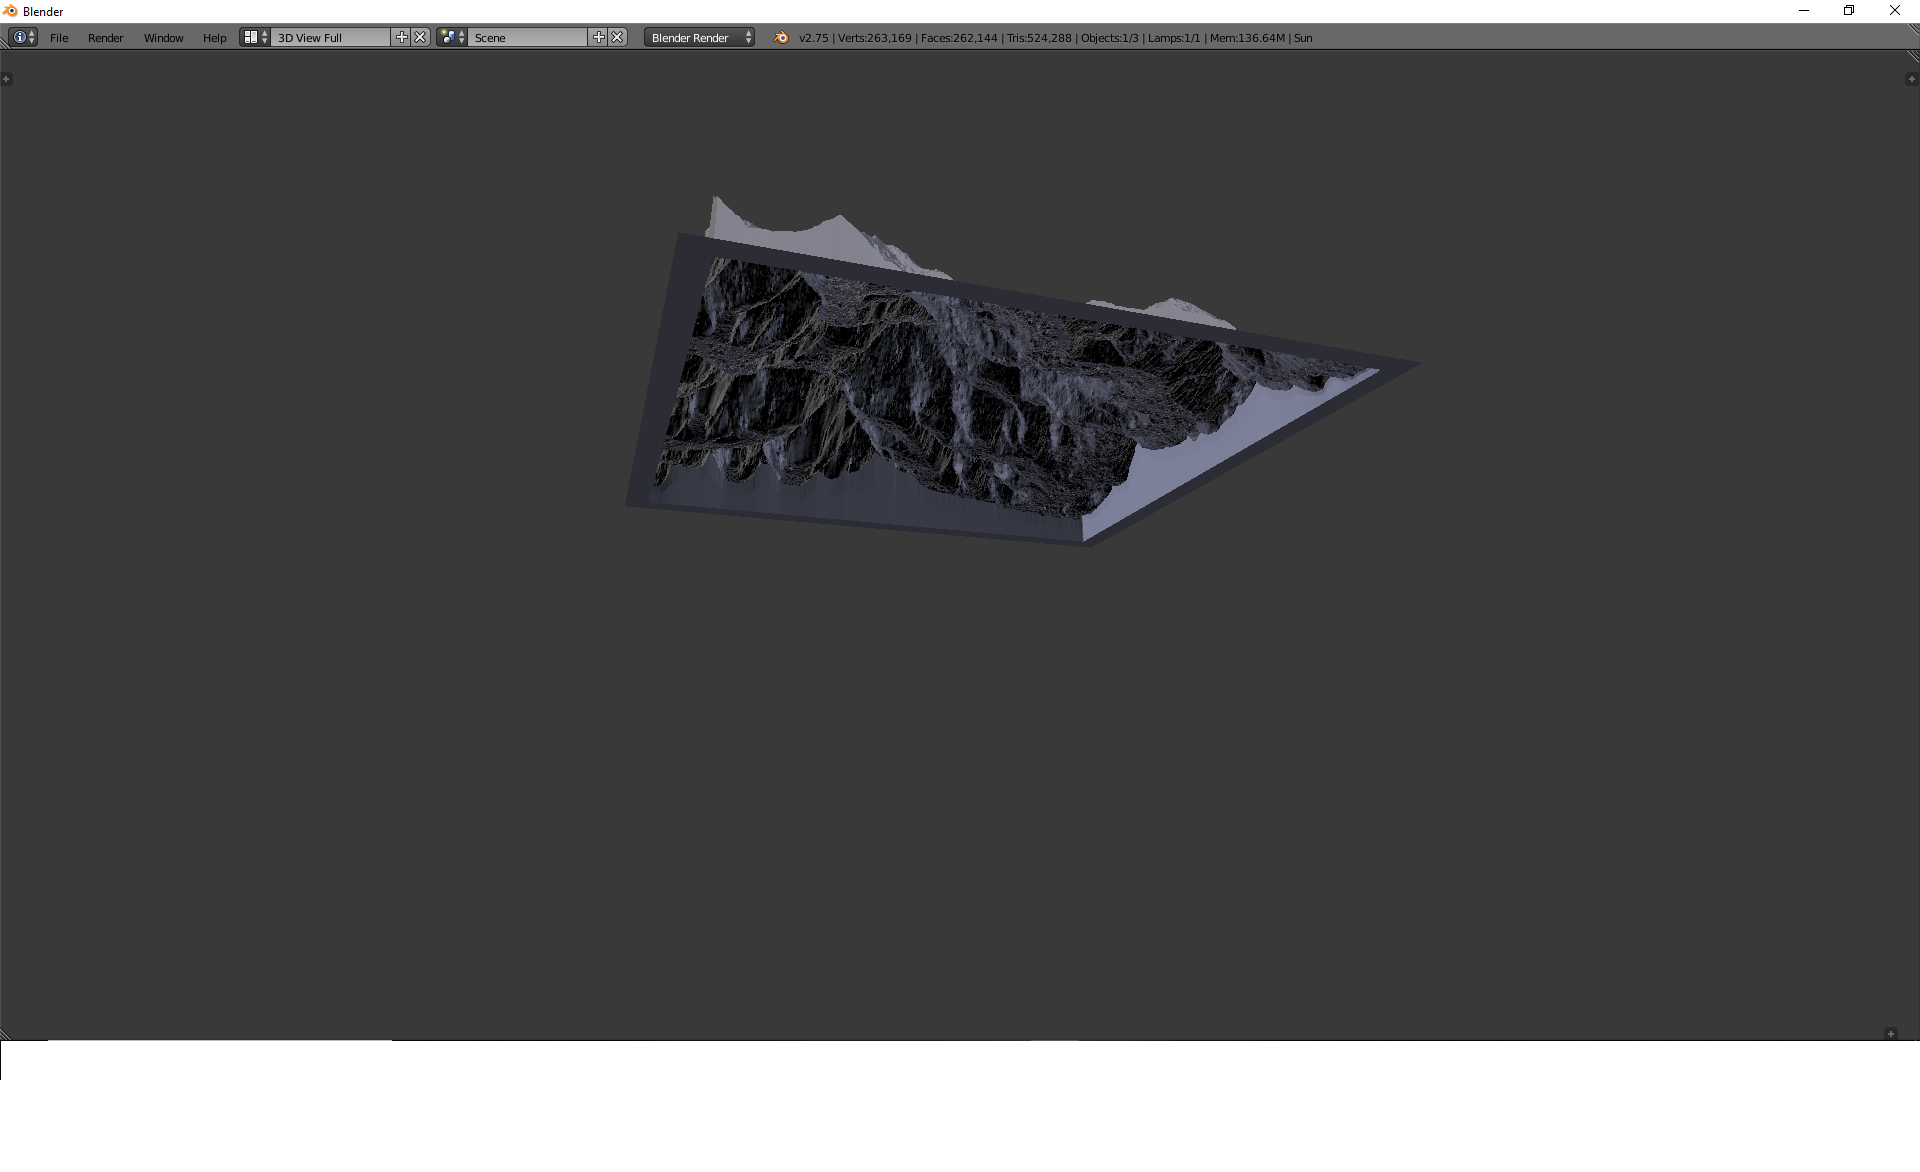Click the 'Lamps:1/1' statistic

(1174, 38)
